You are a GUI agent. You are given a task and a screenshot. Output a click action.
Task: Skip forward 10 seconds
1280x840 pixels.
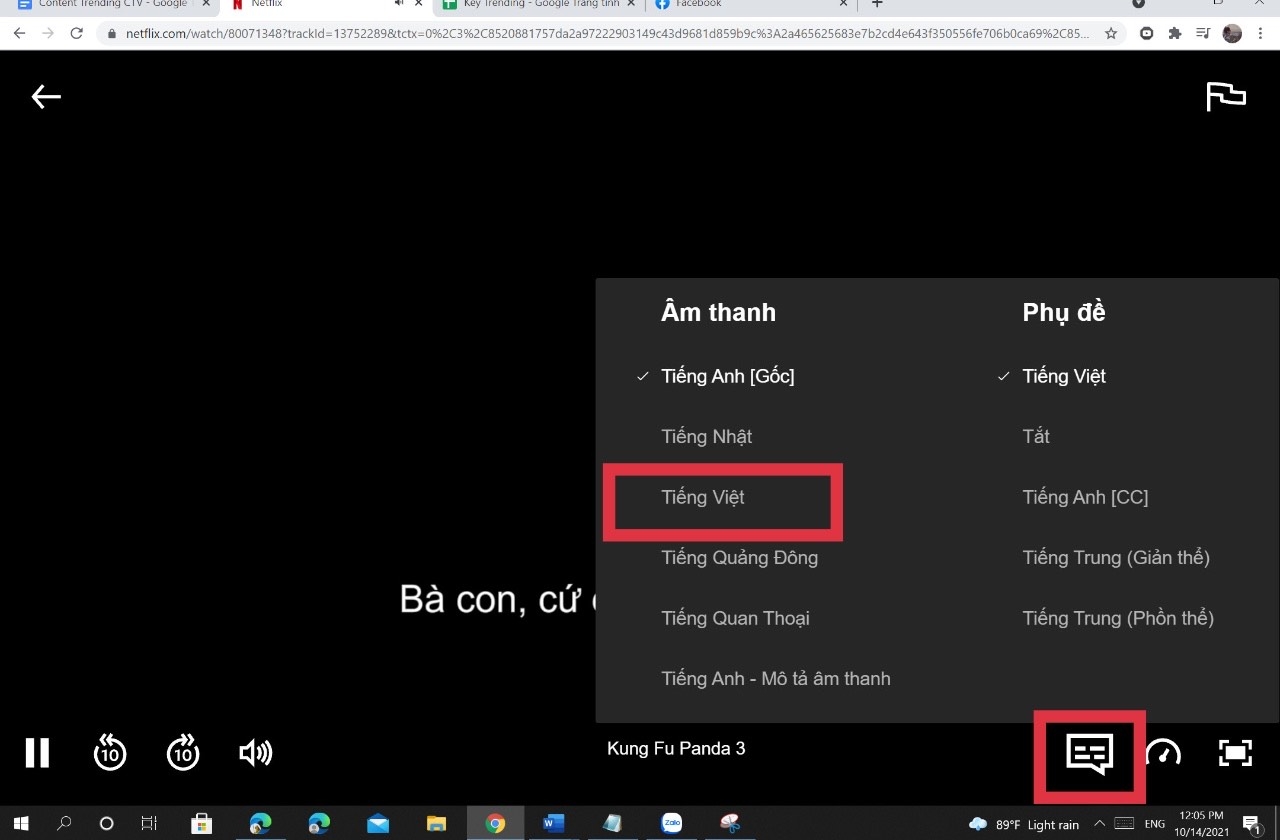pyautogui.click(x=183, y=752)
